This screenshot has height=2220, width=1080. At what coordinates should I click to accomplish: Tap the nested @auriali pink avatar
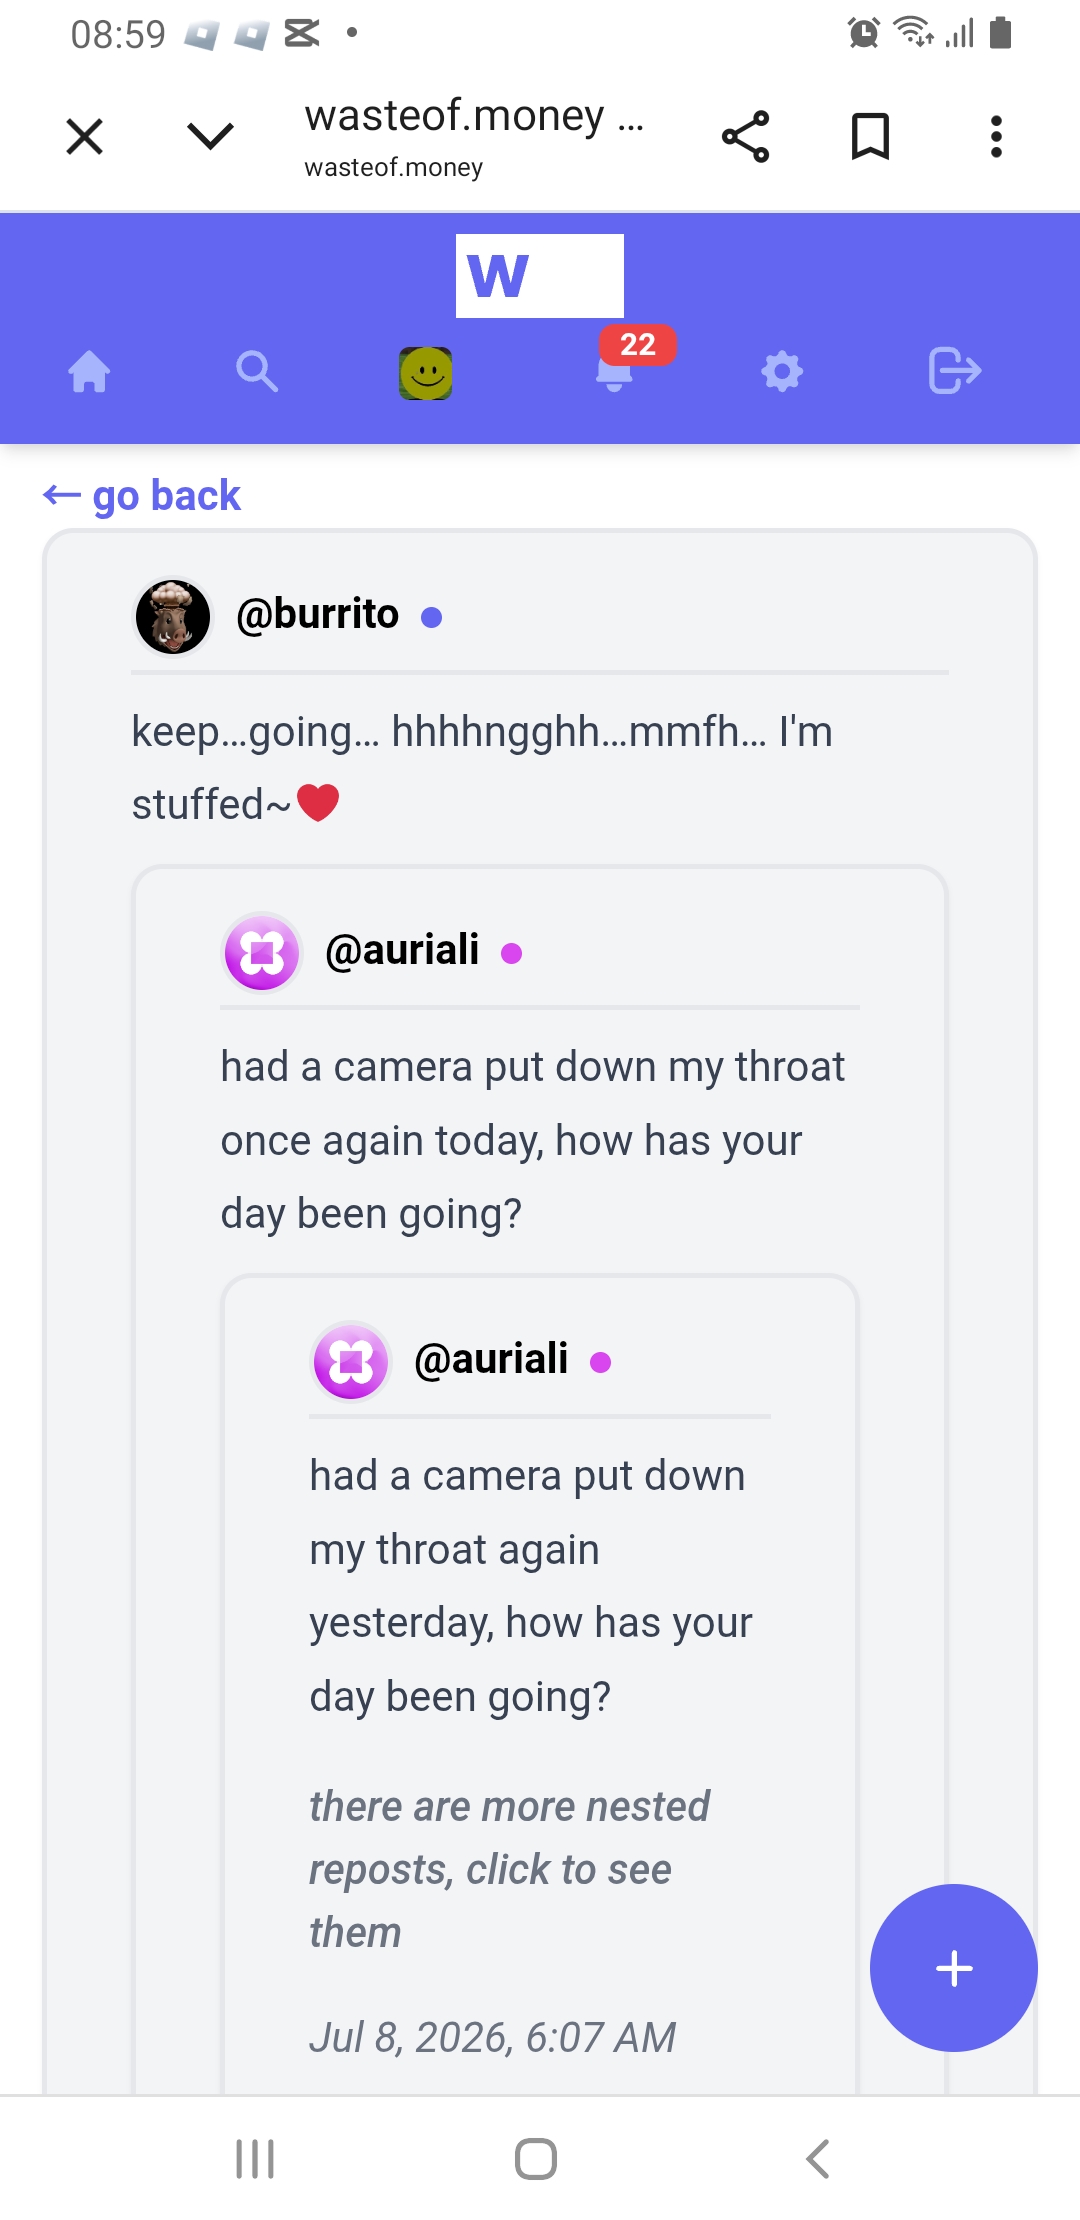(x=351, y=1361)
